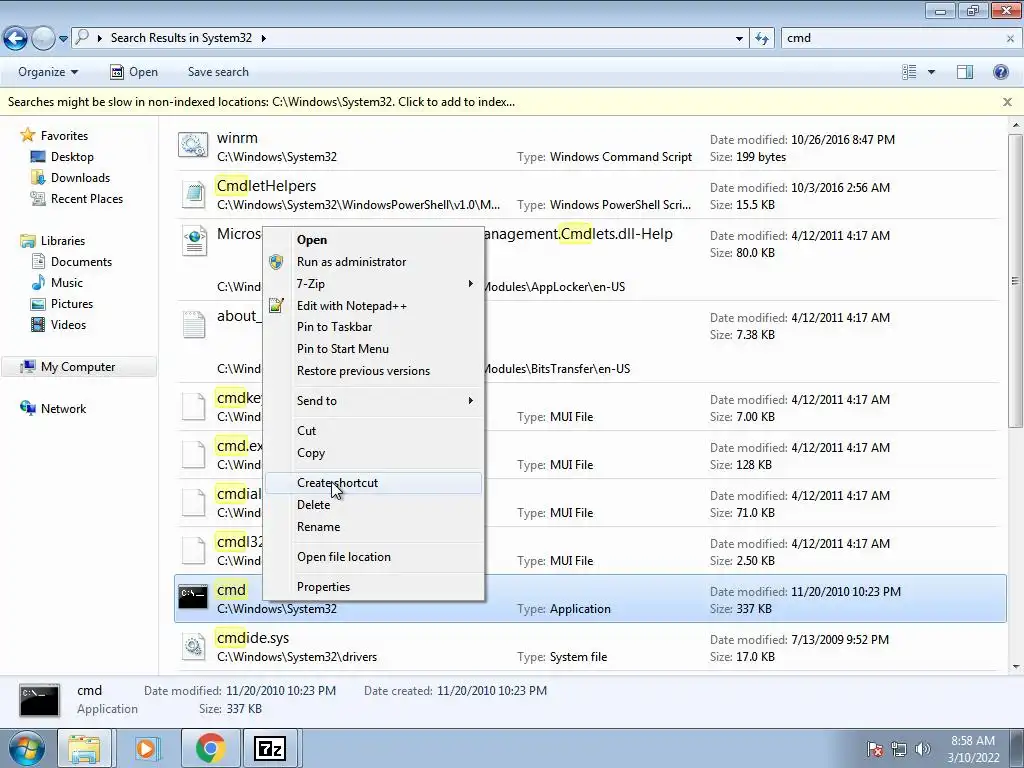Screen dimensions: 1024x768
Task: Click the Back navigation arrow
Action: click(16, 39)
